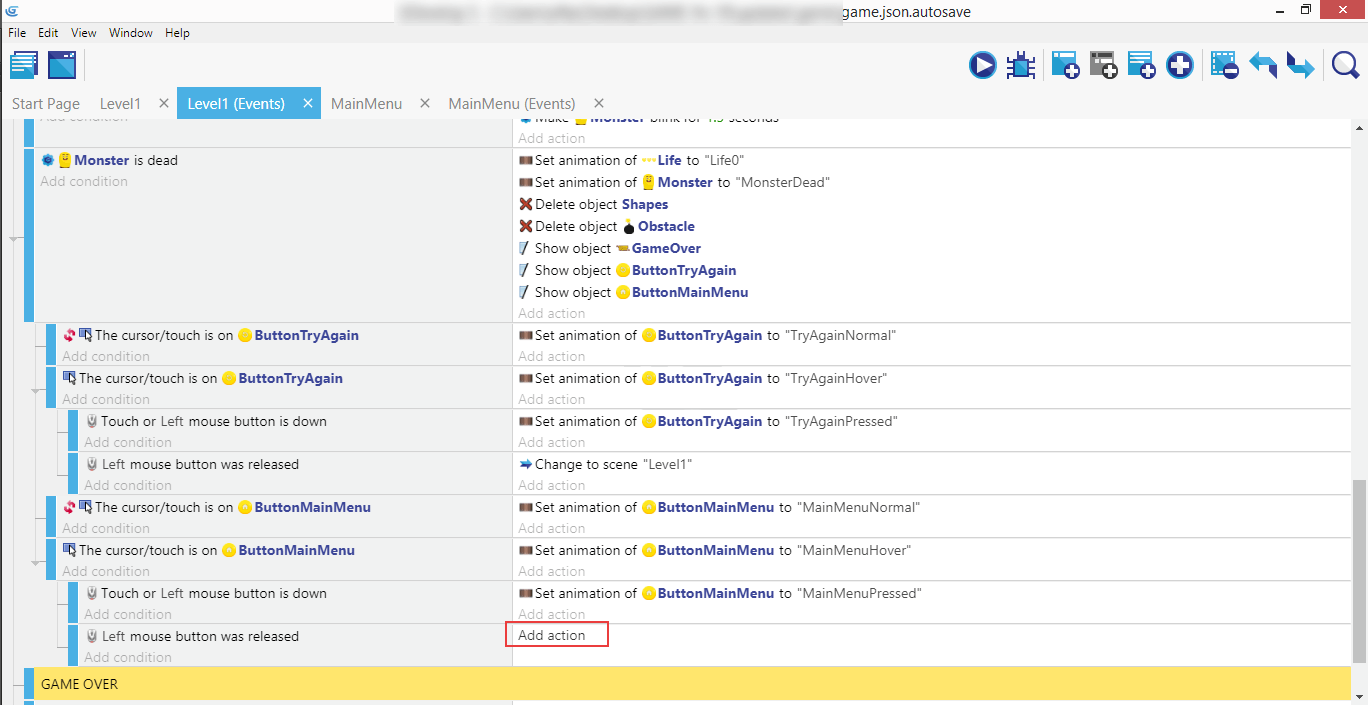Collapse the ButtonTryAgain hover event

[36, 391]
